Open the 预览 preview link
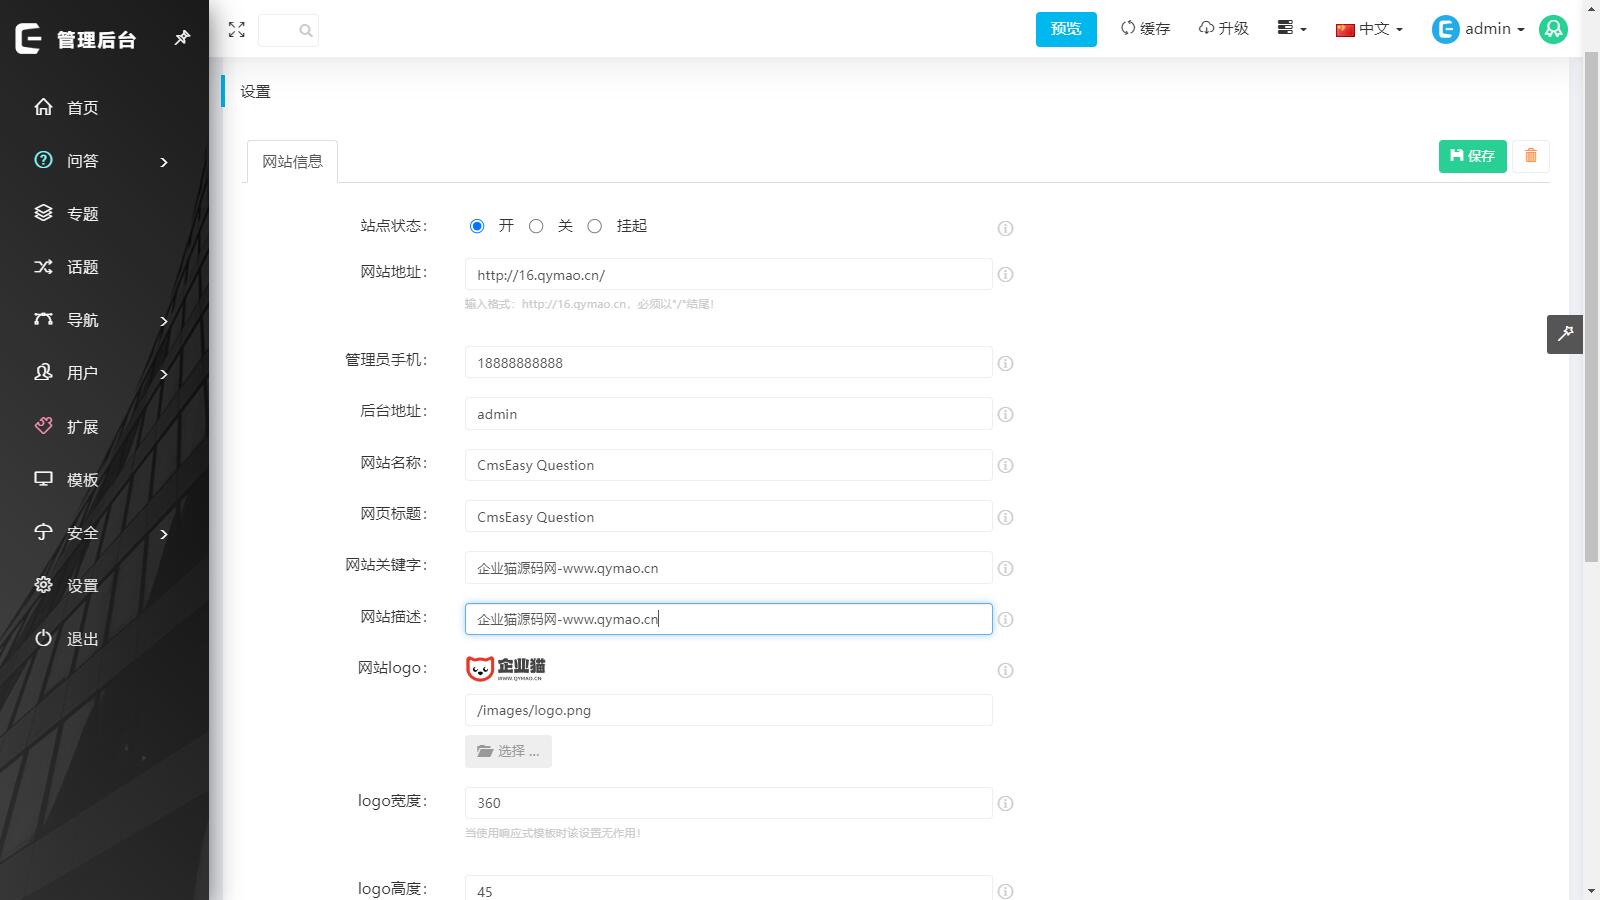The image size is (1600, 900). point(1065,29)
